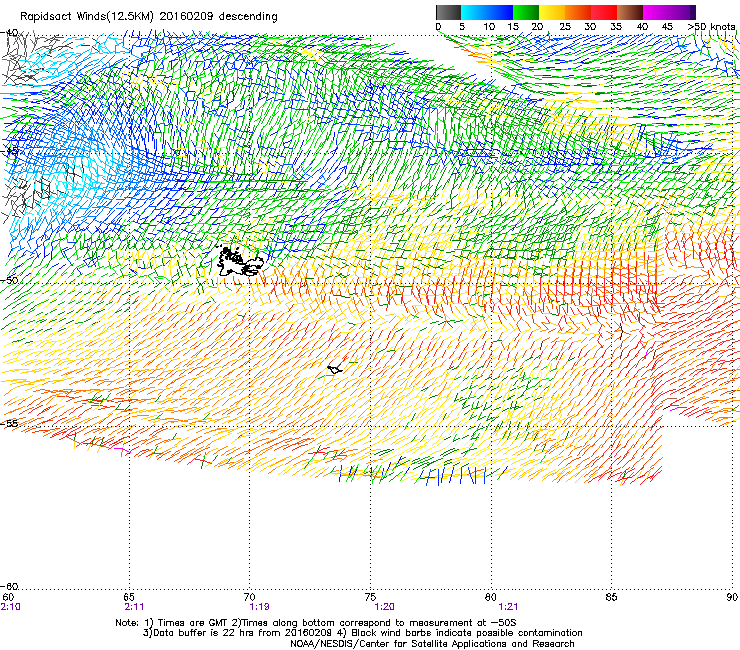Click the brown 35-40 knots legend swatch
Screen dimensions: 740x650
[x=630, y=12]
